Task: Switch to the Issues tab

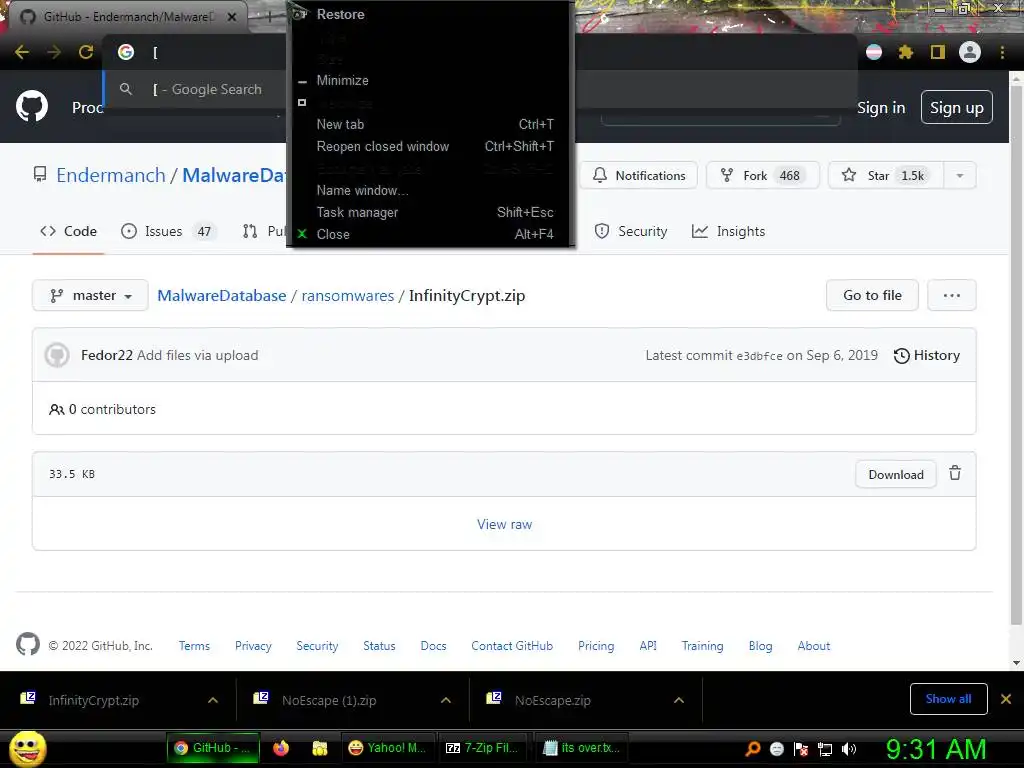Action: (167, 231)
